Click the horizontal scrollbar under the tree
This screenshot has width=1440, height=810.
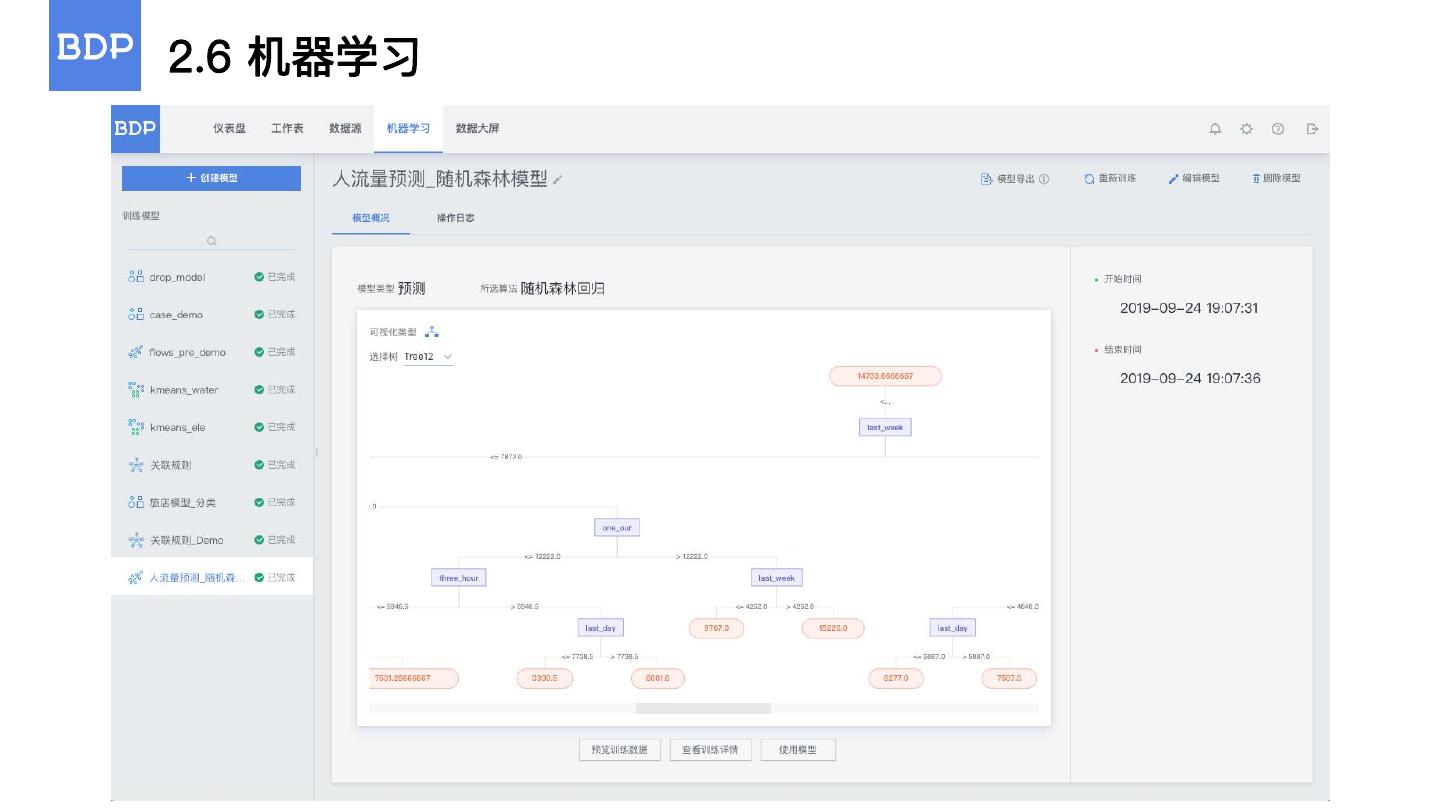(703, 708)
